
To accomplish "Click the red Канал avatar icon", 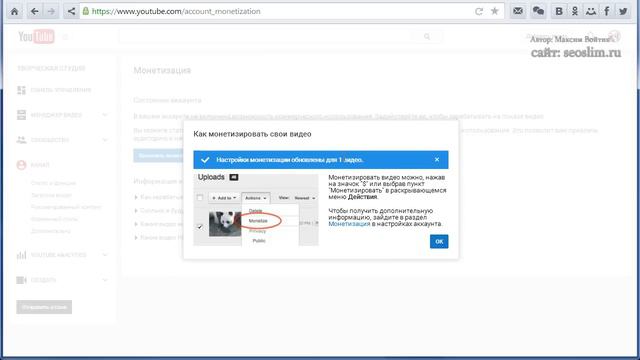I will point(21,165).
